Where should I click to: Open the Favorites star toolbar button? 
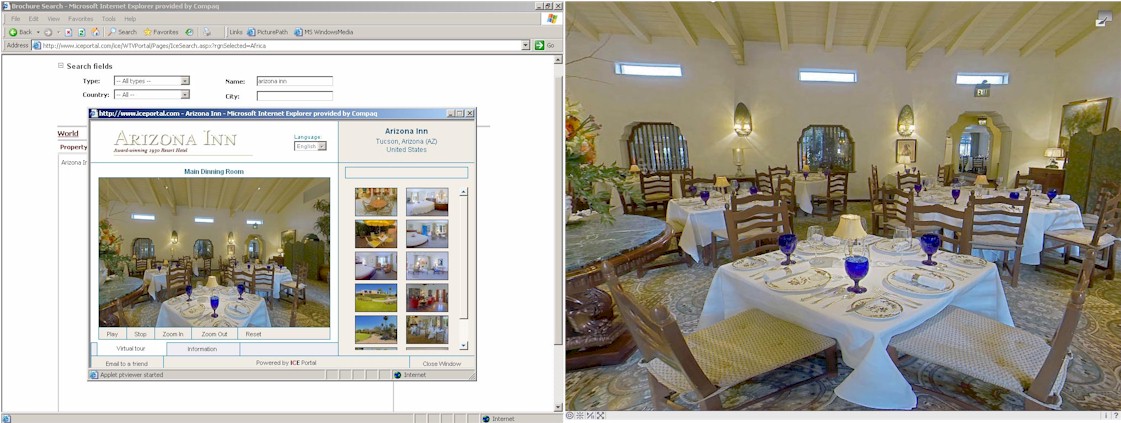pyautogui.click(x=161, y=32)
